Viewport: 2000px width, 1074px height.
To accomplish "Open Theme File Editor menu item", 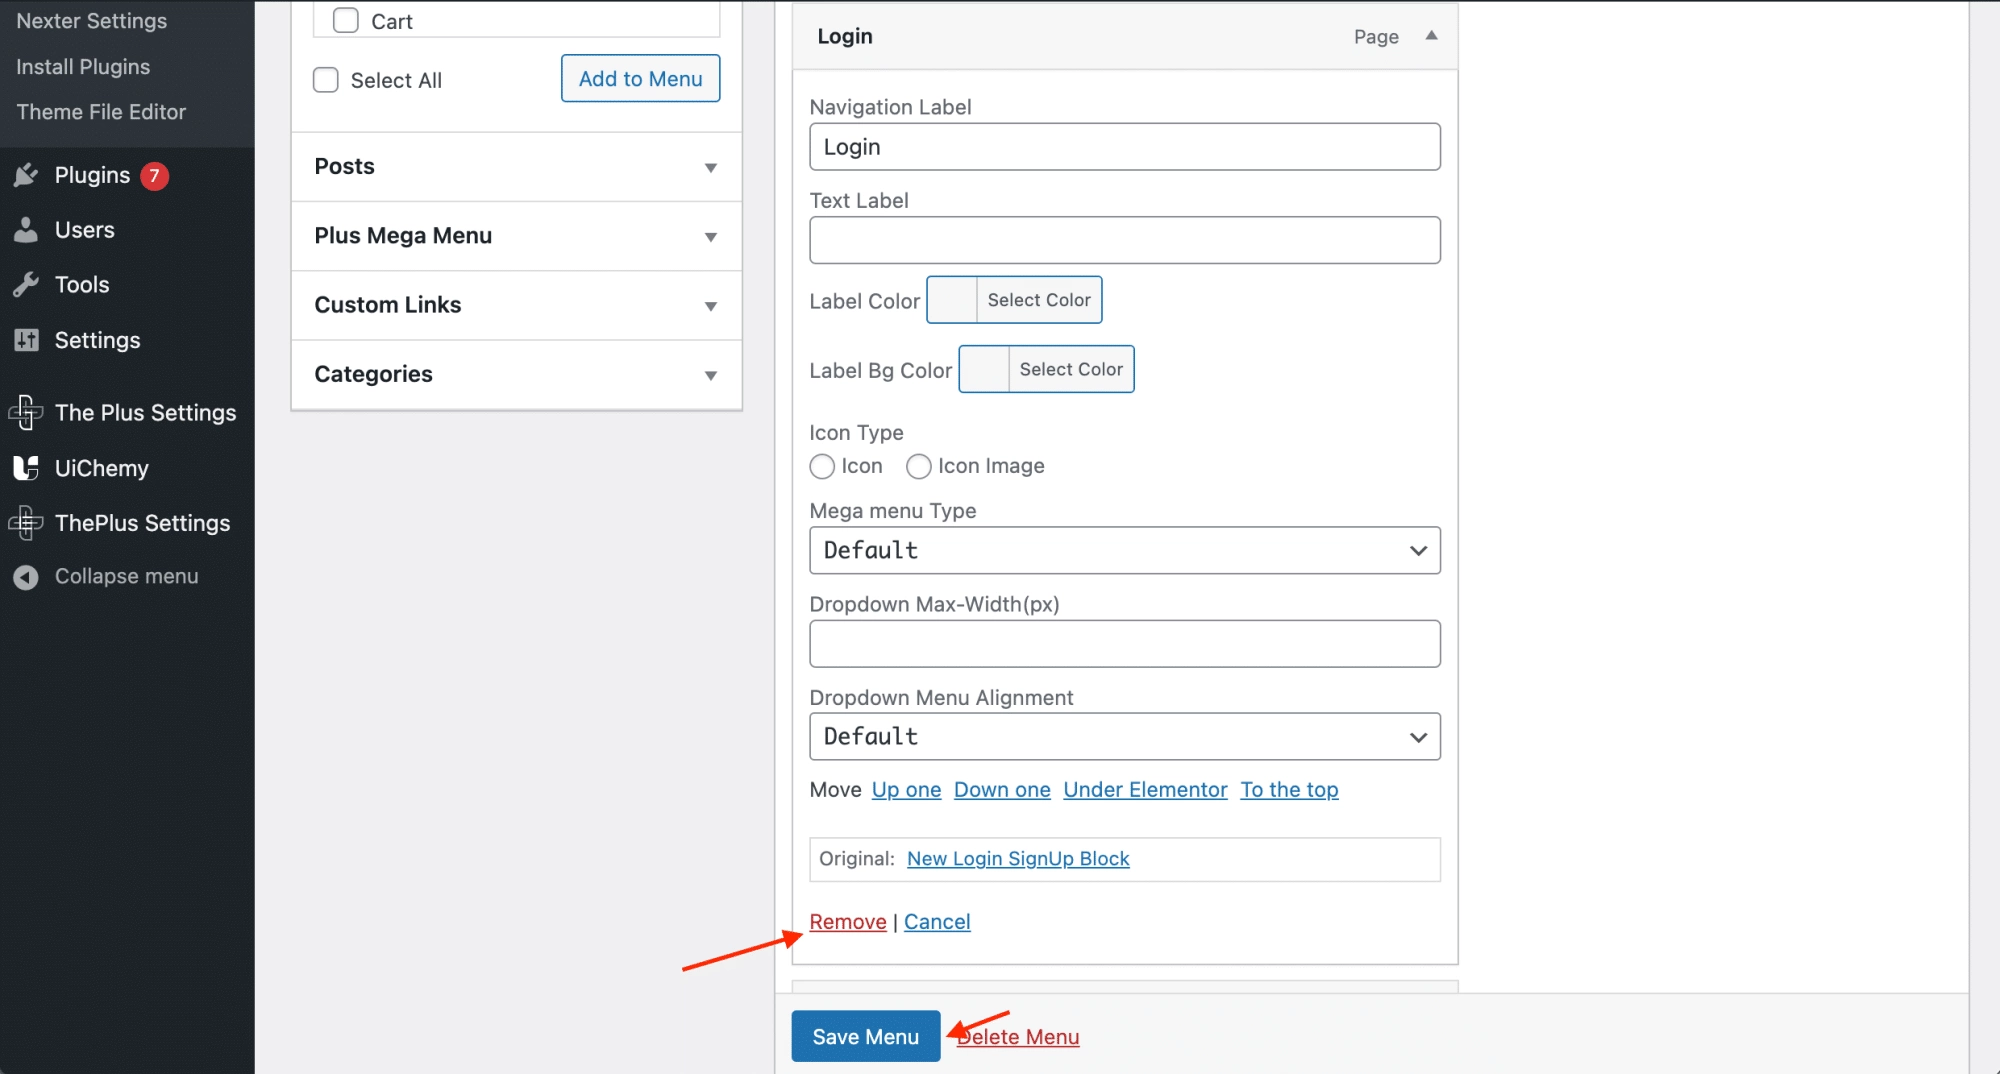I will pos(101,112).
